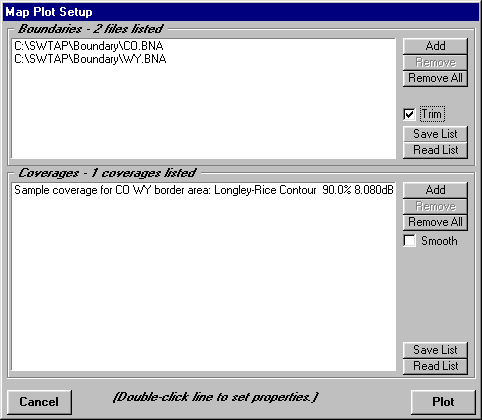Viewport: 482px width, 420px height.
Task: Click Add in the Boundaries section
Action: [435, 46]
